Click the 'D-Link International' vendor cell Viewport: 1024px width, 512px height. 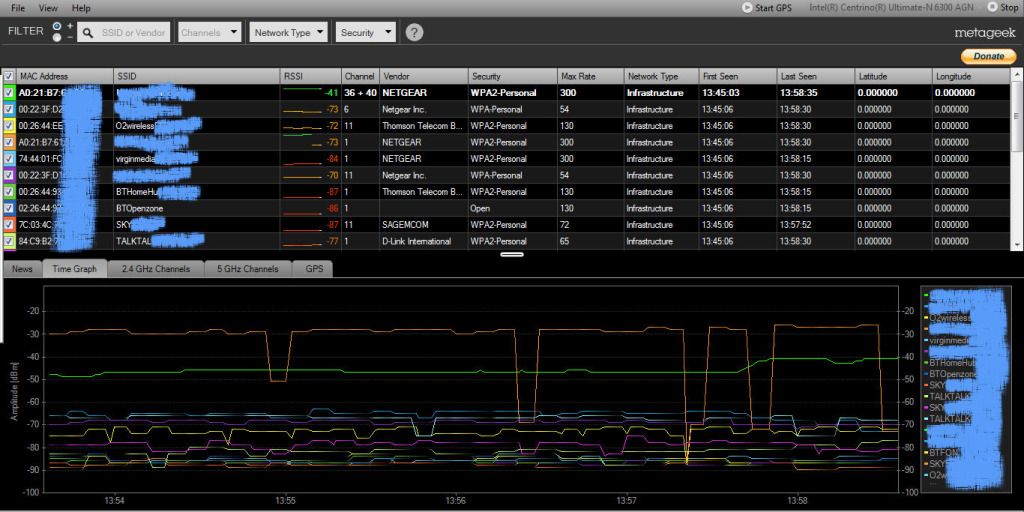click(x=416, y=241)
